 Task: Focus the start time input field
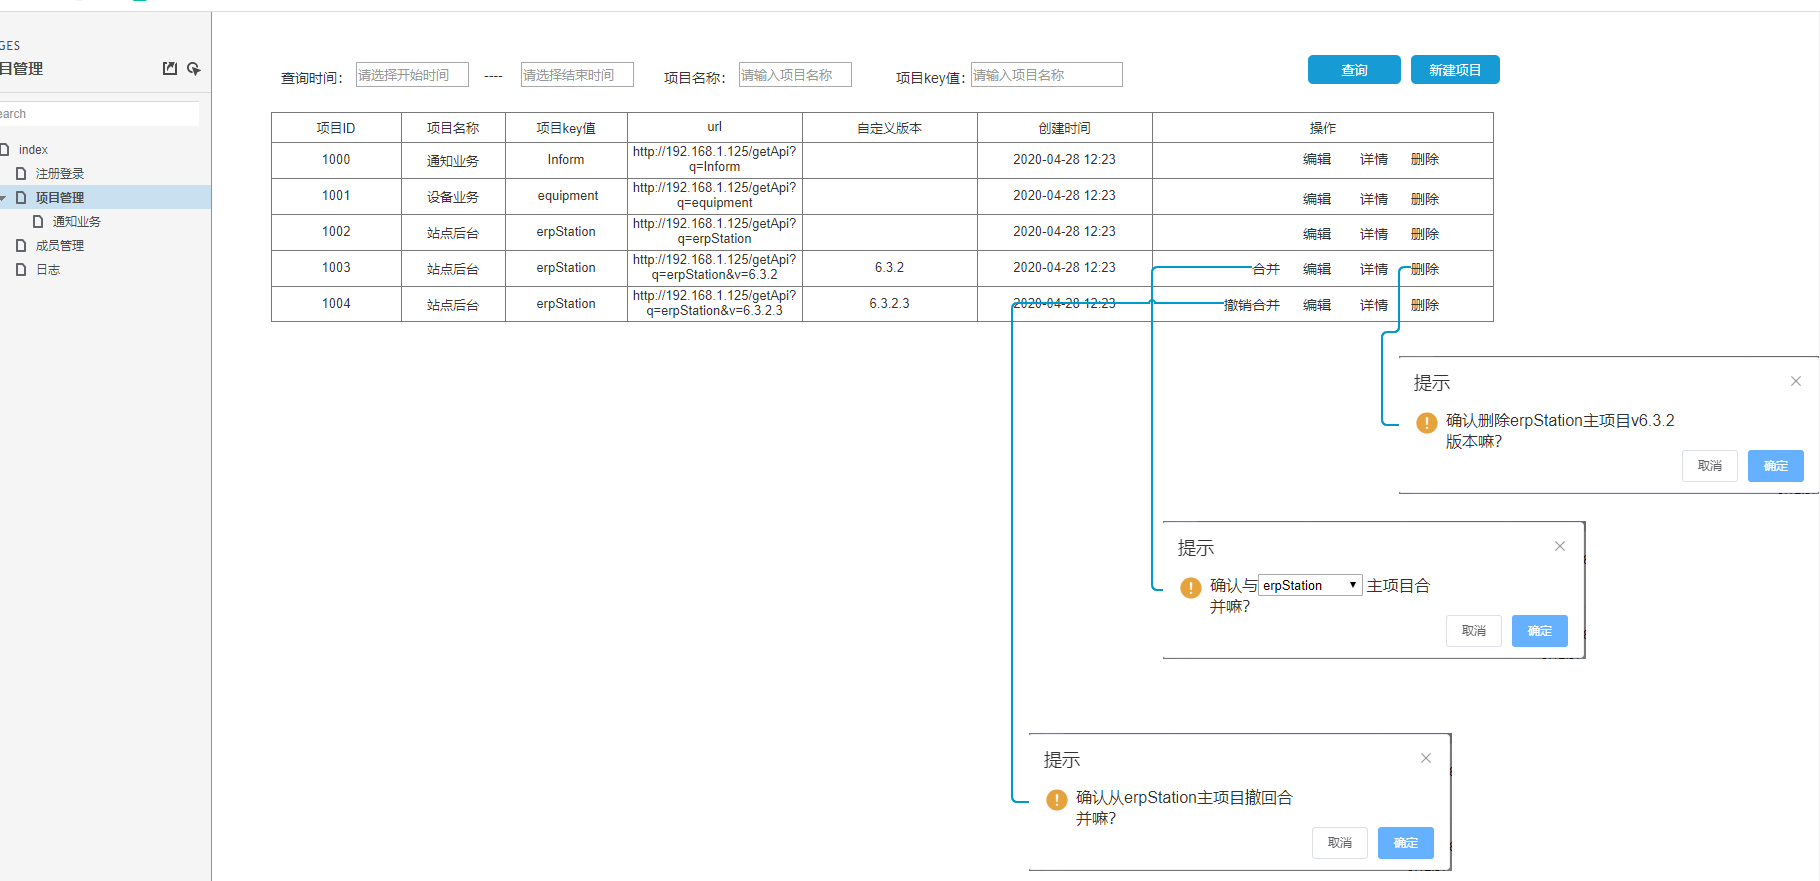412,75
